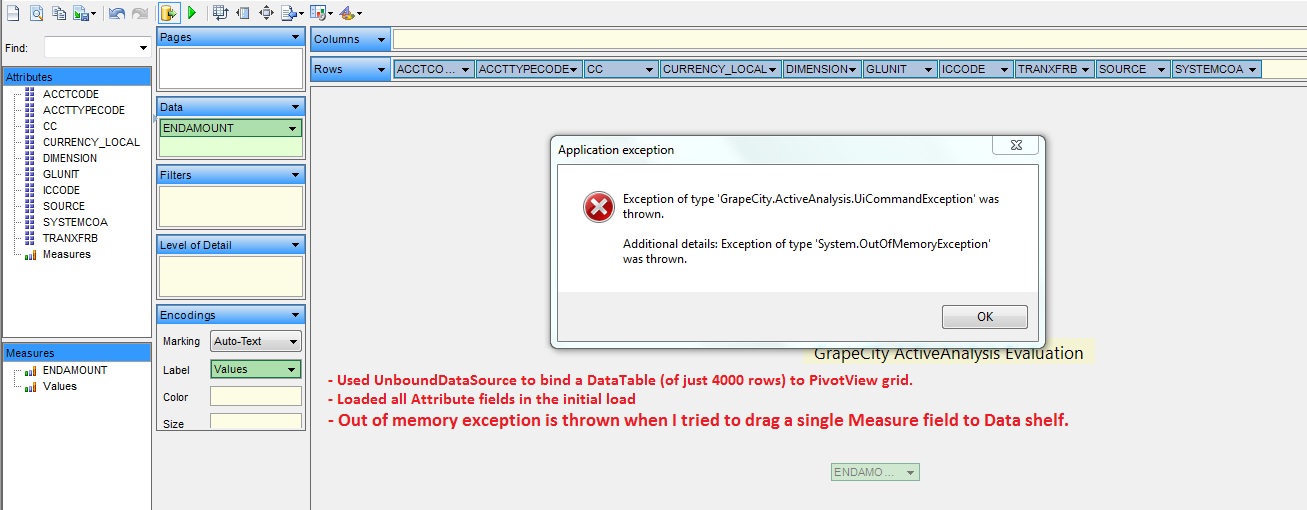1307x510 pixels.
Task: Click inside the Find text field
Action: [x=90, y=48]
